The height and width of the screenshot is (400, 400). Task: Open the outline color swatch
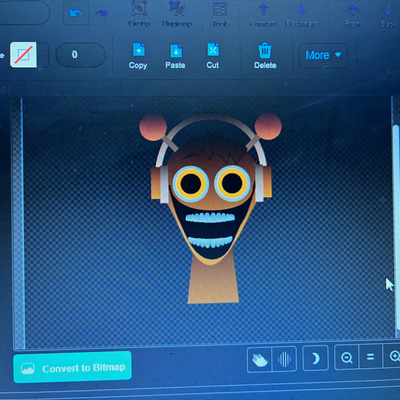[x=23, y=55]
